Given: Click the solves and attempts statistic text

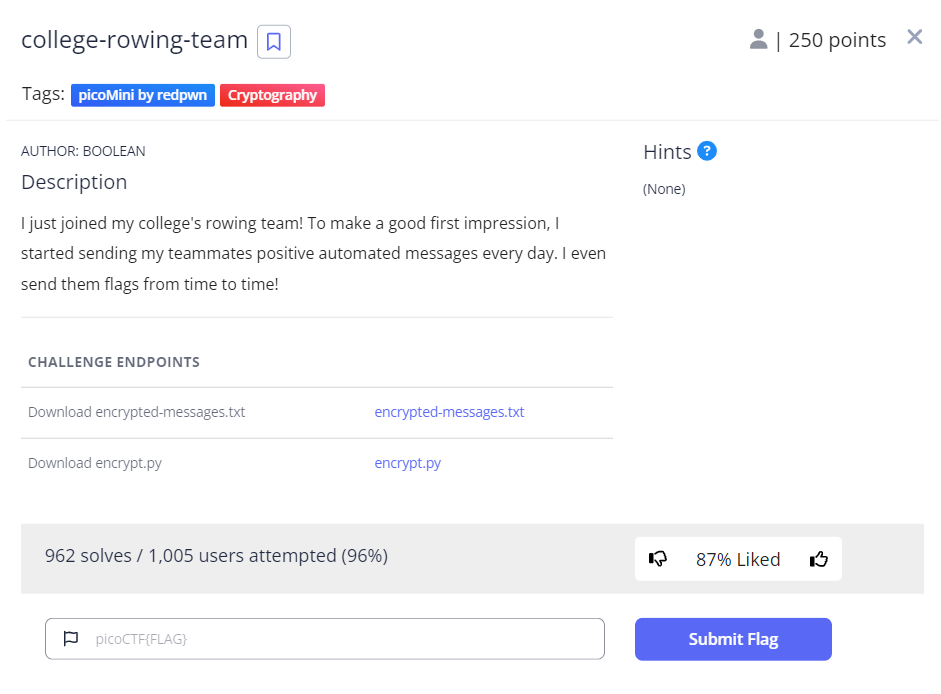Looking at the screenshot, I should (x=216, y=555).
